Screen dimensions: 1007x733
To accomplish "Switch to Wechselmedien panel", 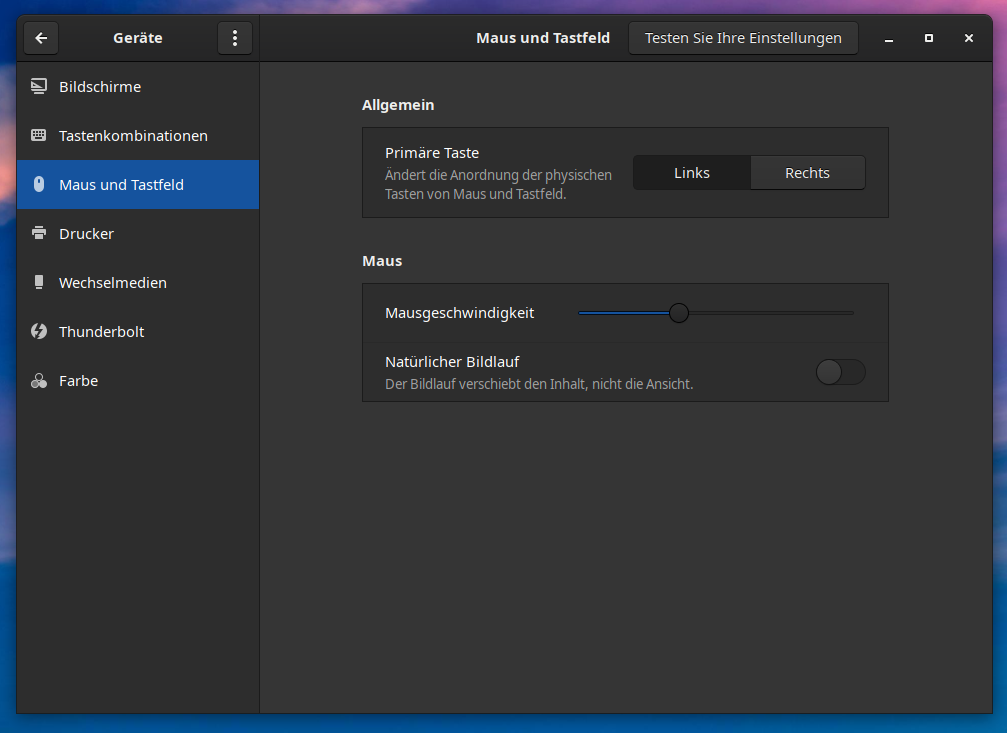I will tap(138, 283).
